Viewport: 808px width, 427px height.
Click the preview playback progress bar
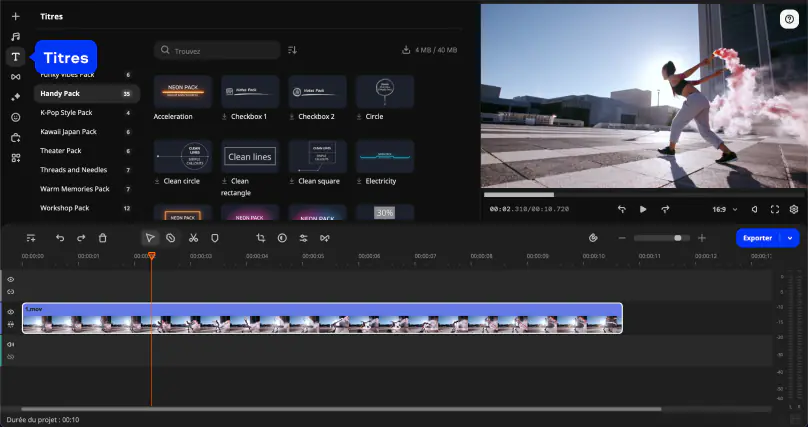pyautogui.click(x=644, y=195)
